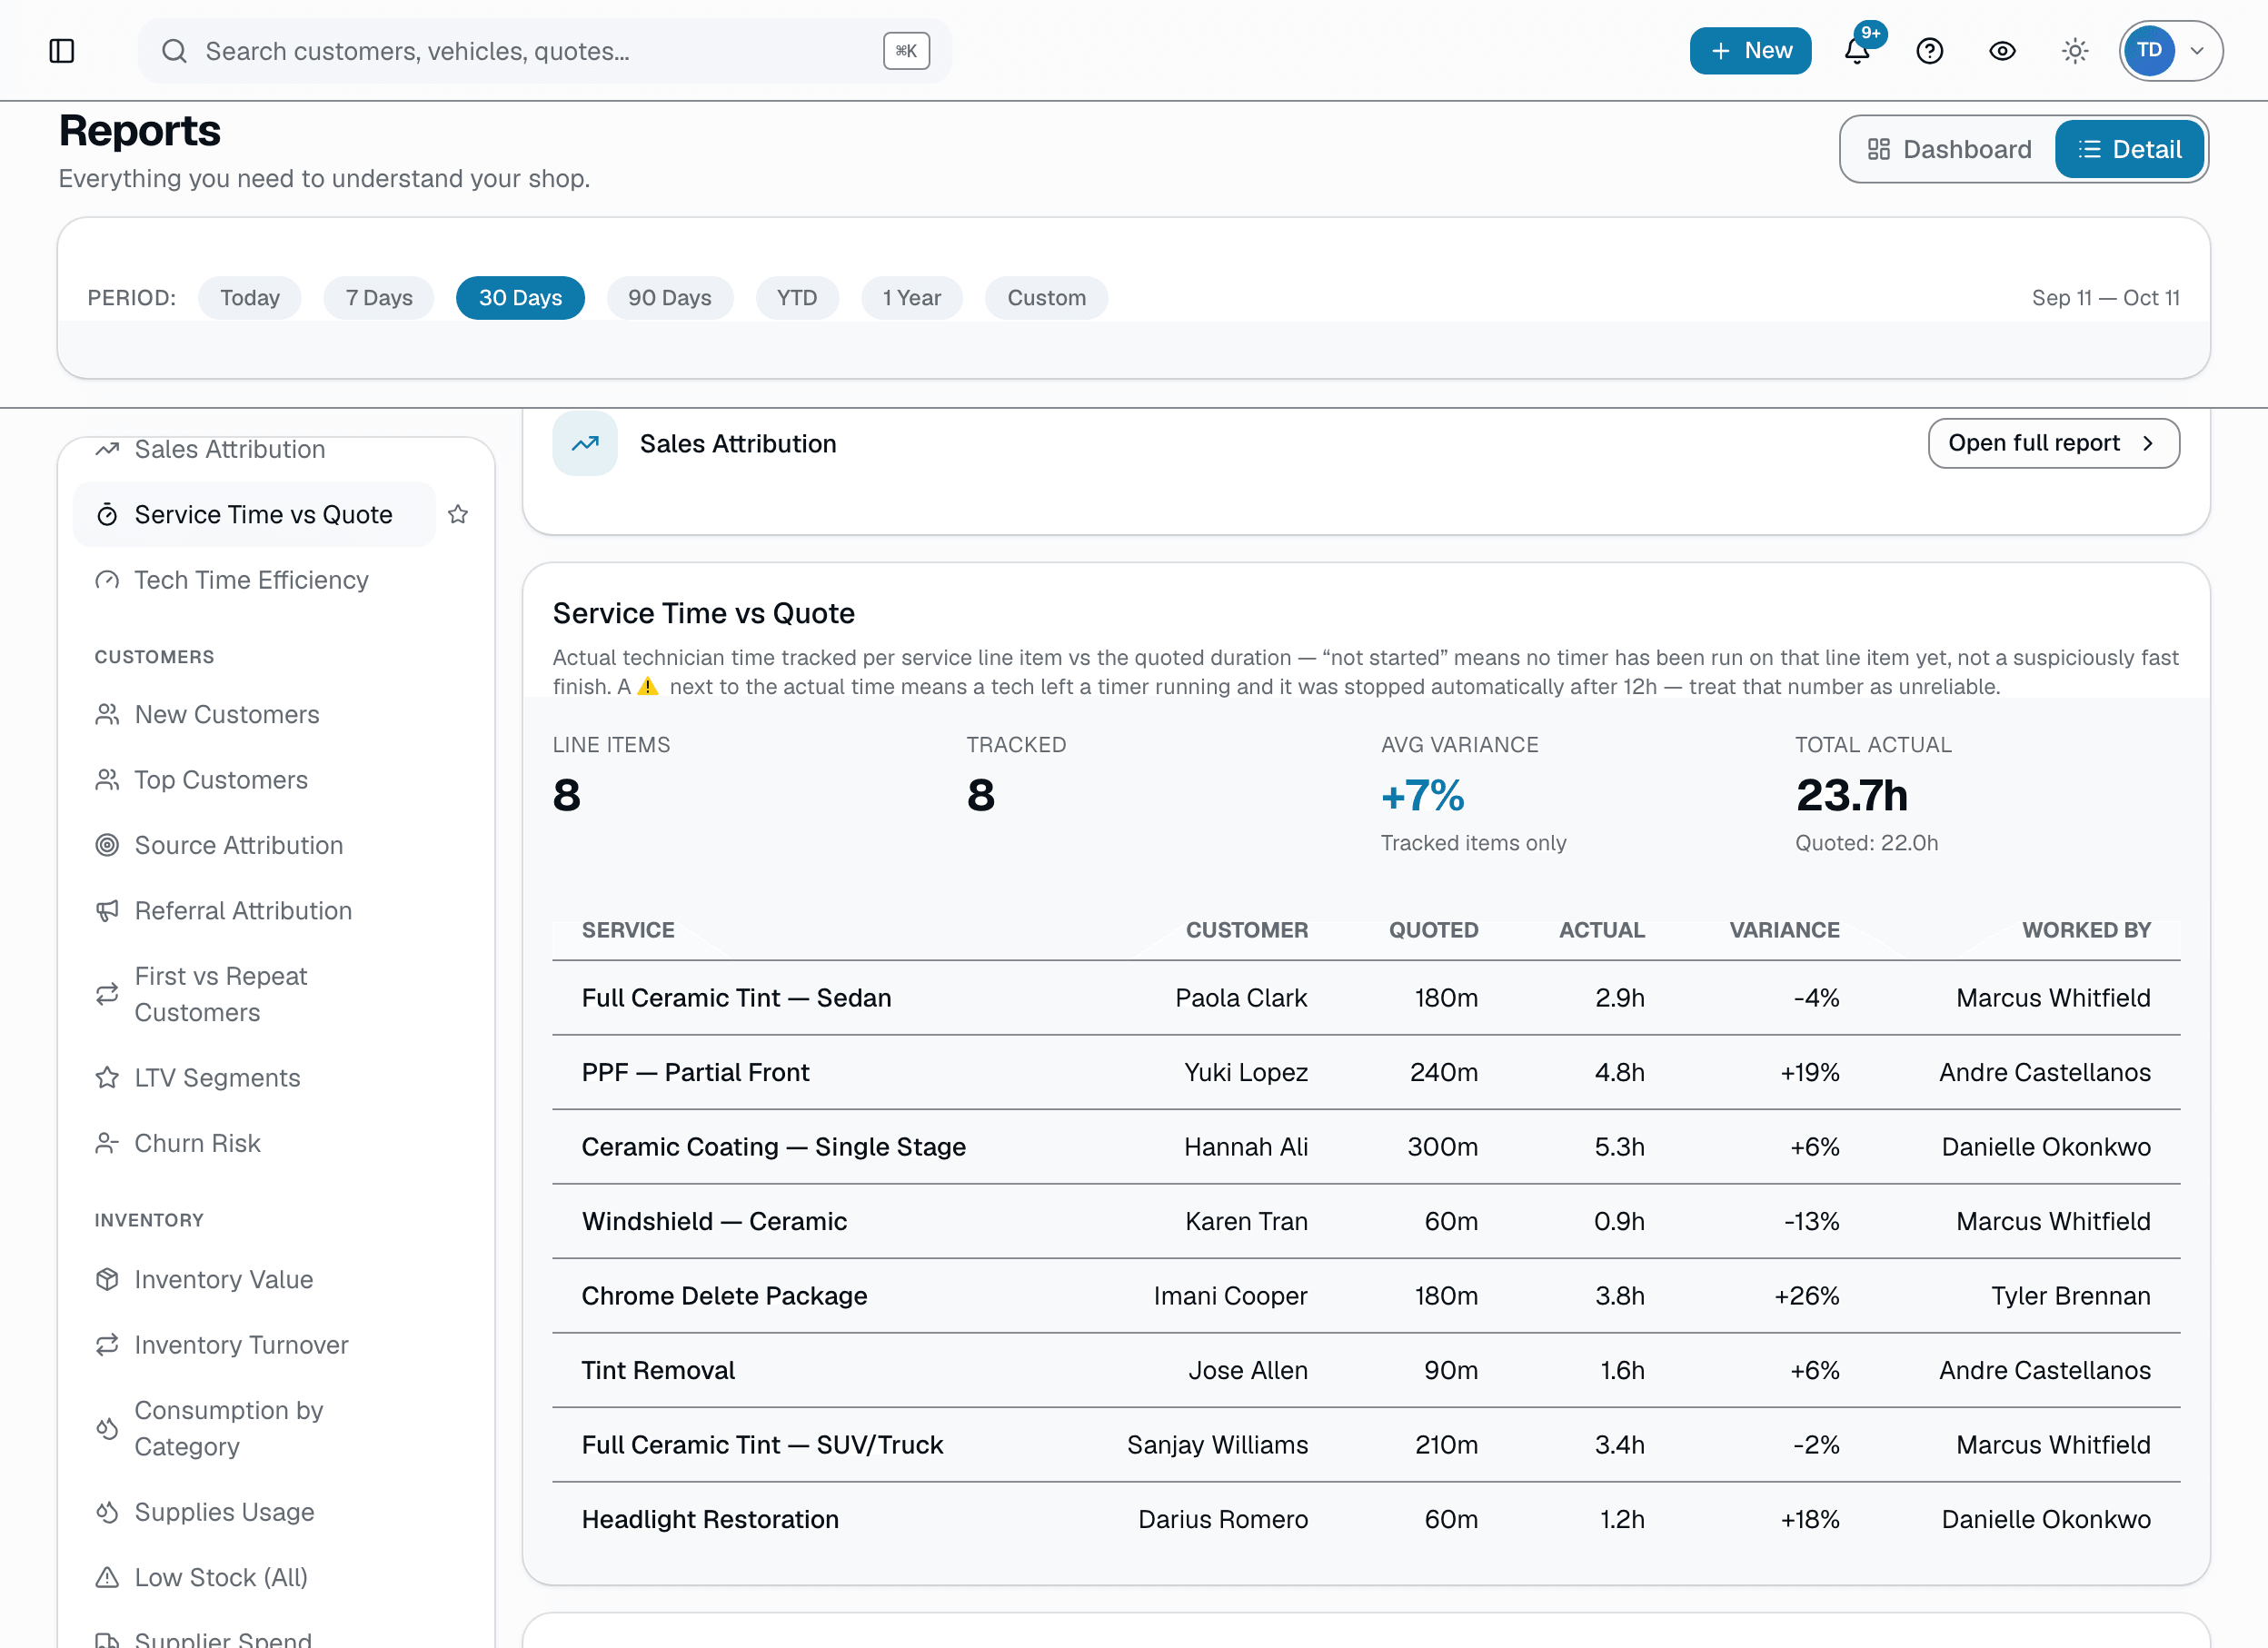The width and height of the screenshot is (2268, 1648).
Task: Open the notifications bell
Action: point(1857,51)
